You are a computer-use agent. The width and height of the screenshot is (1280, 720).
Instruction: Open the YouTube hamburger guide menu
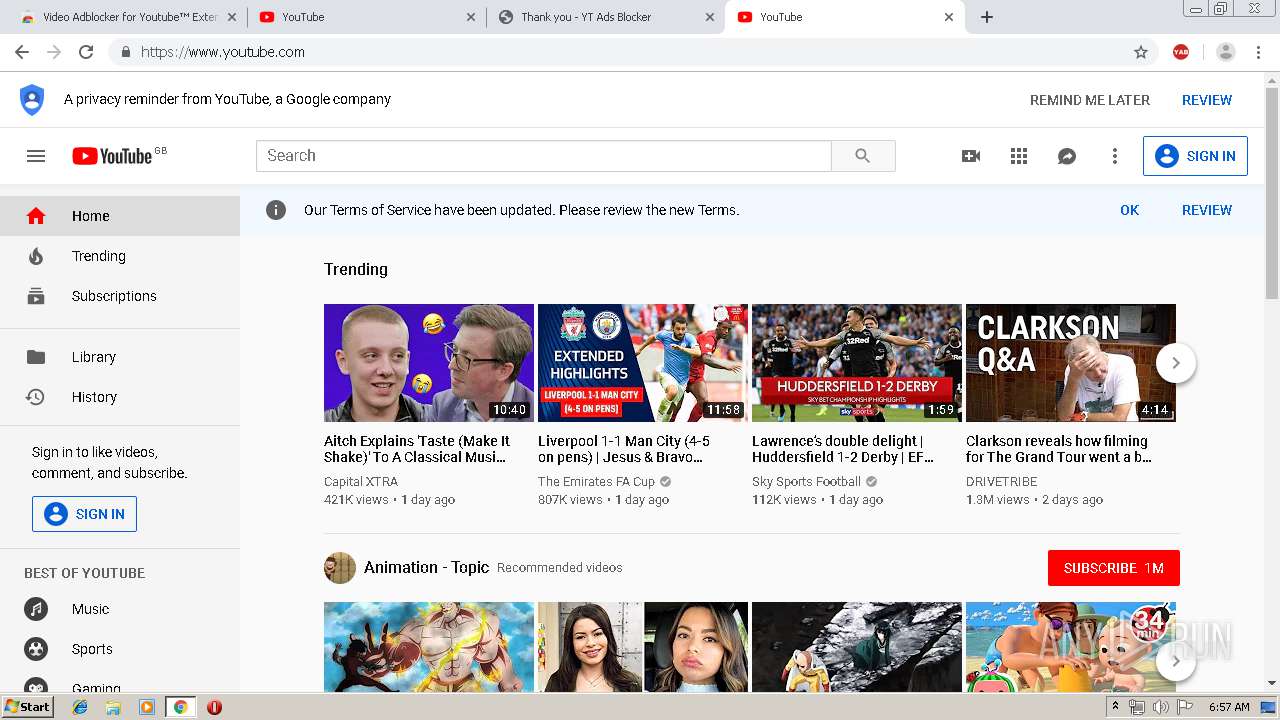coord(36,156)
